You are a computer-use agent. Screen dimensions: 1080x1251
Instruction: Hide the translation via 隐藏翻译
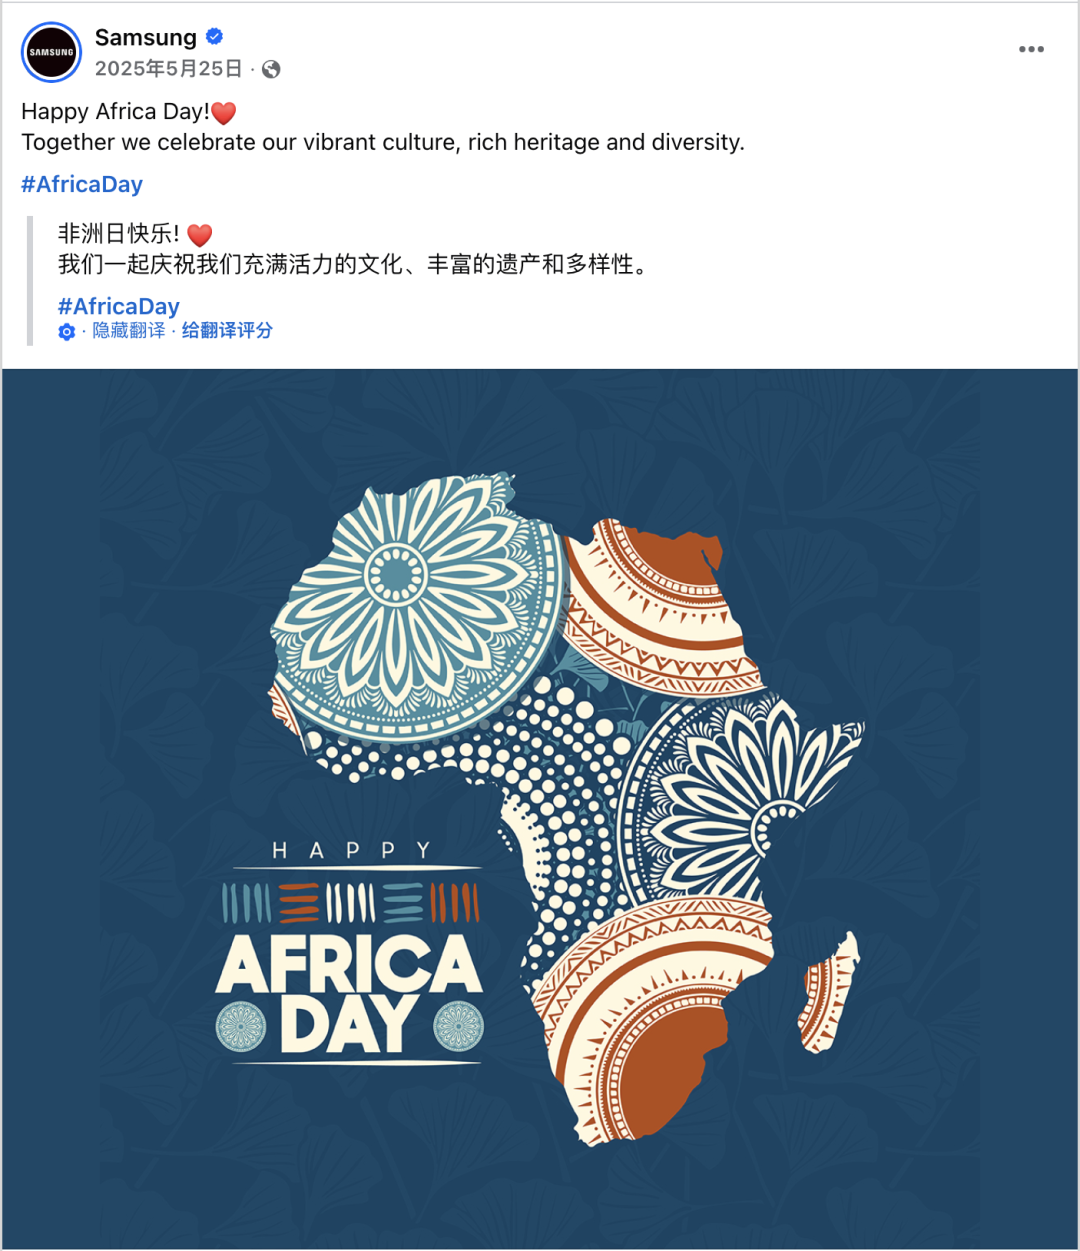(x=129, y=331)
